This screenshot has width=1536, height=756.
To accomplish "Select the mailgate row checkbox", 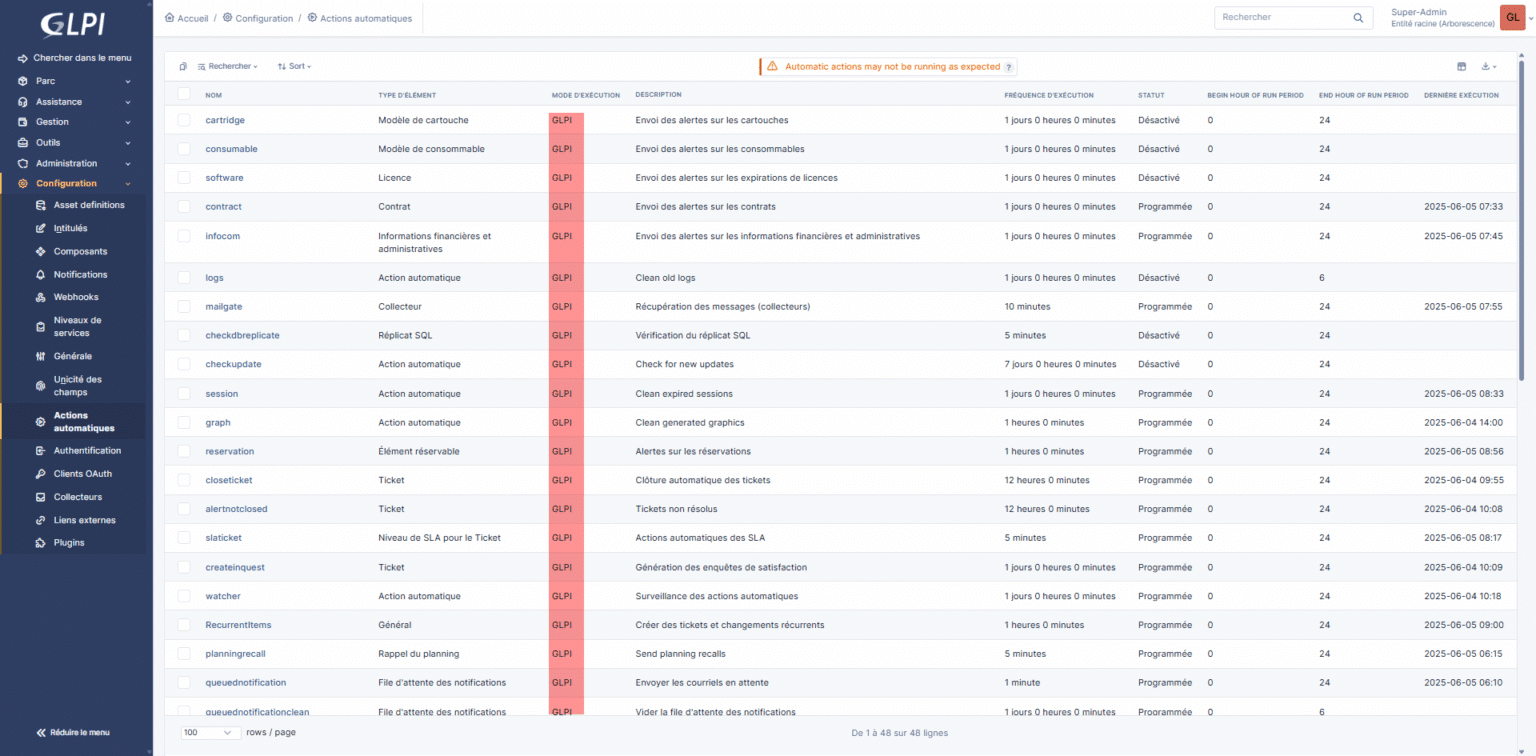I will tap(184, 307).
